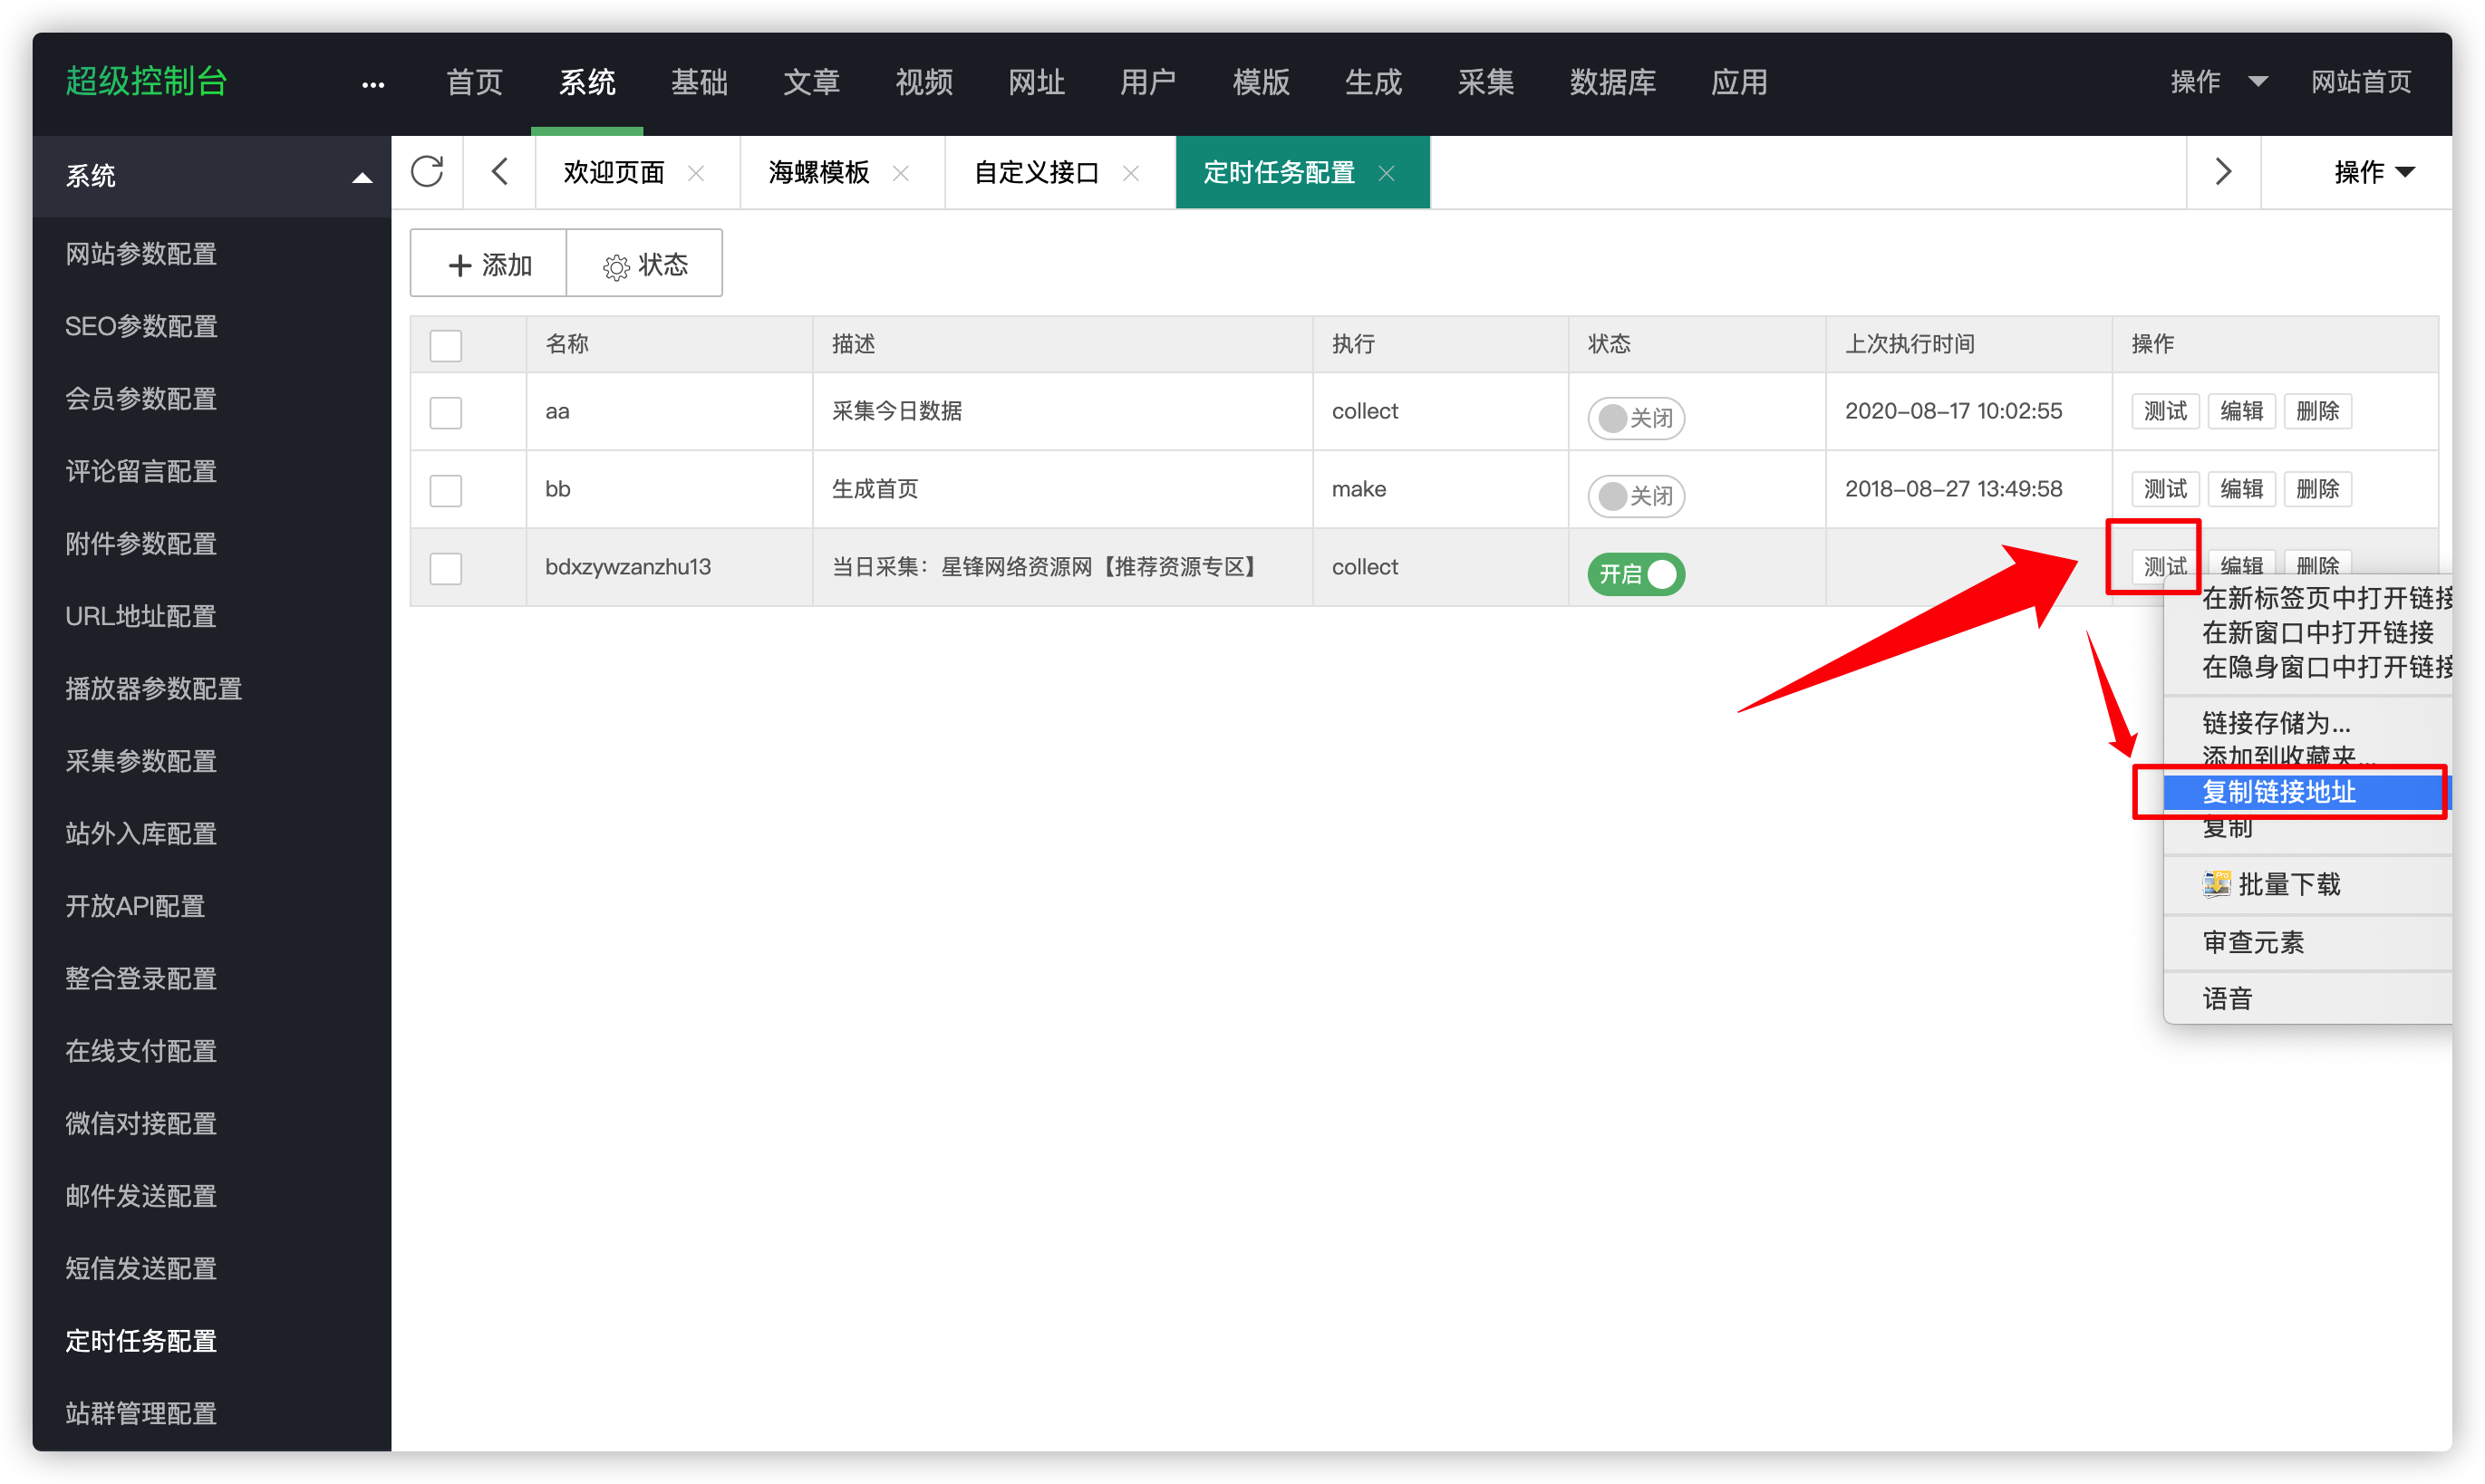
Task: Close the 定时任务配置 tab
Action: click(x=1387, y=173)
